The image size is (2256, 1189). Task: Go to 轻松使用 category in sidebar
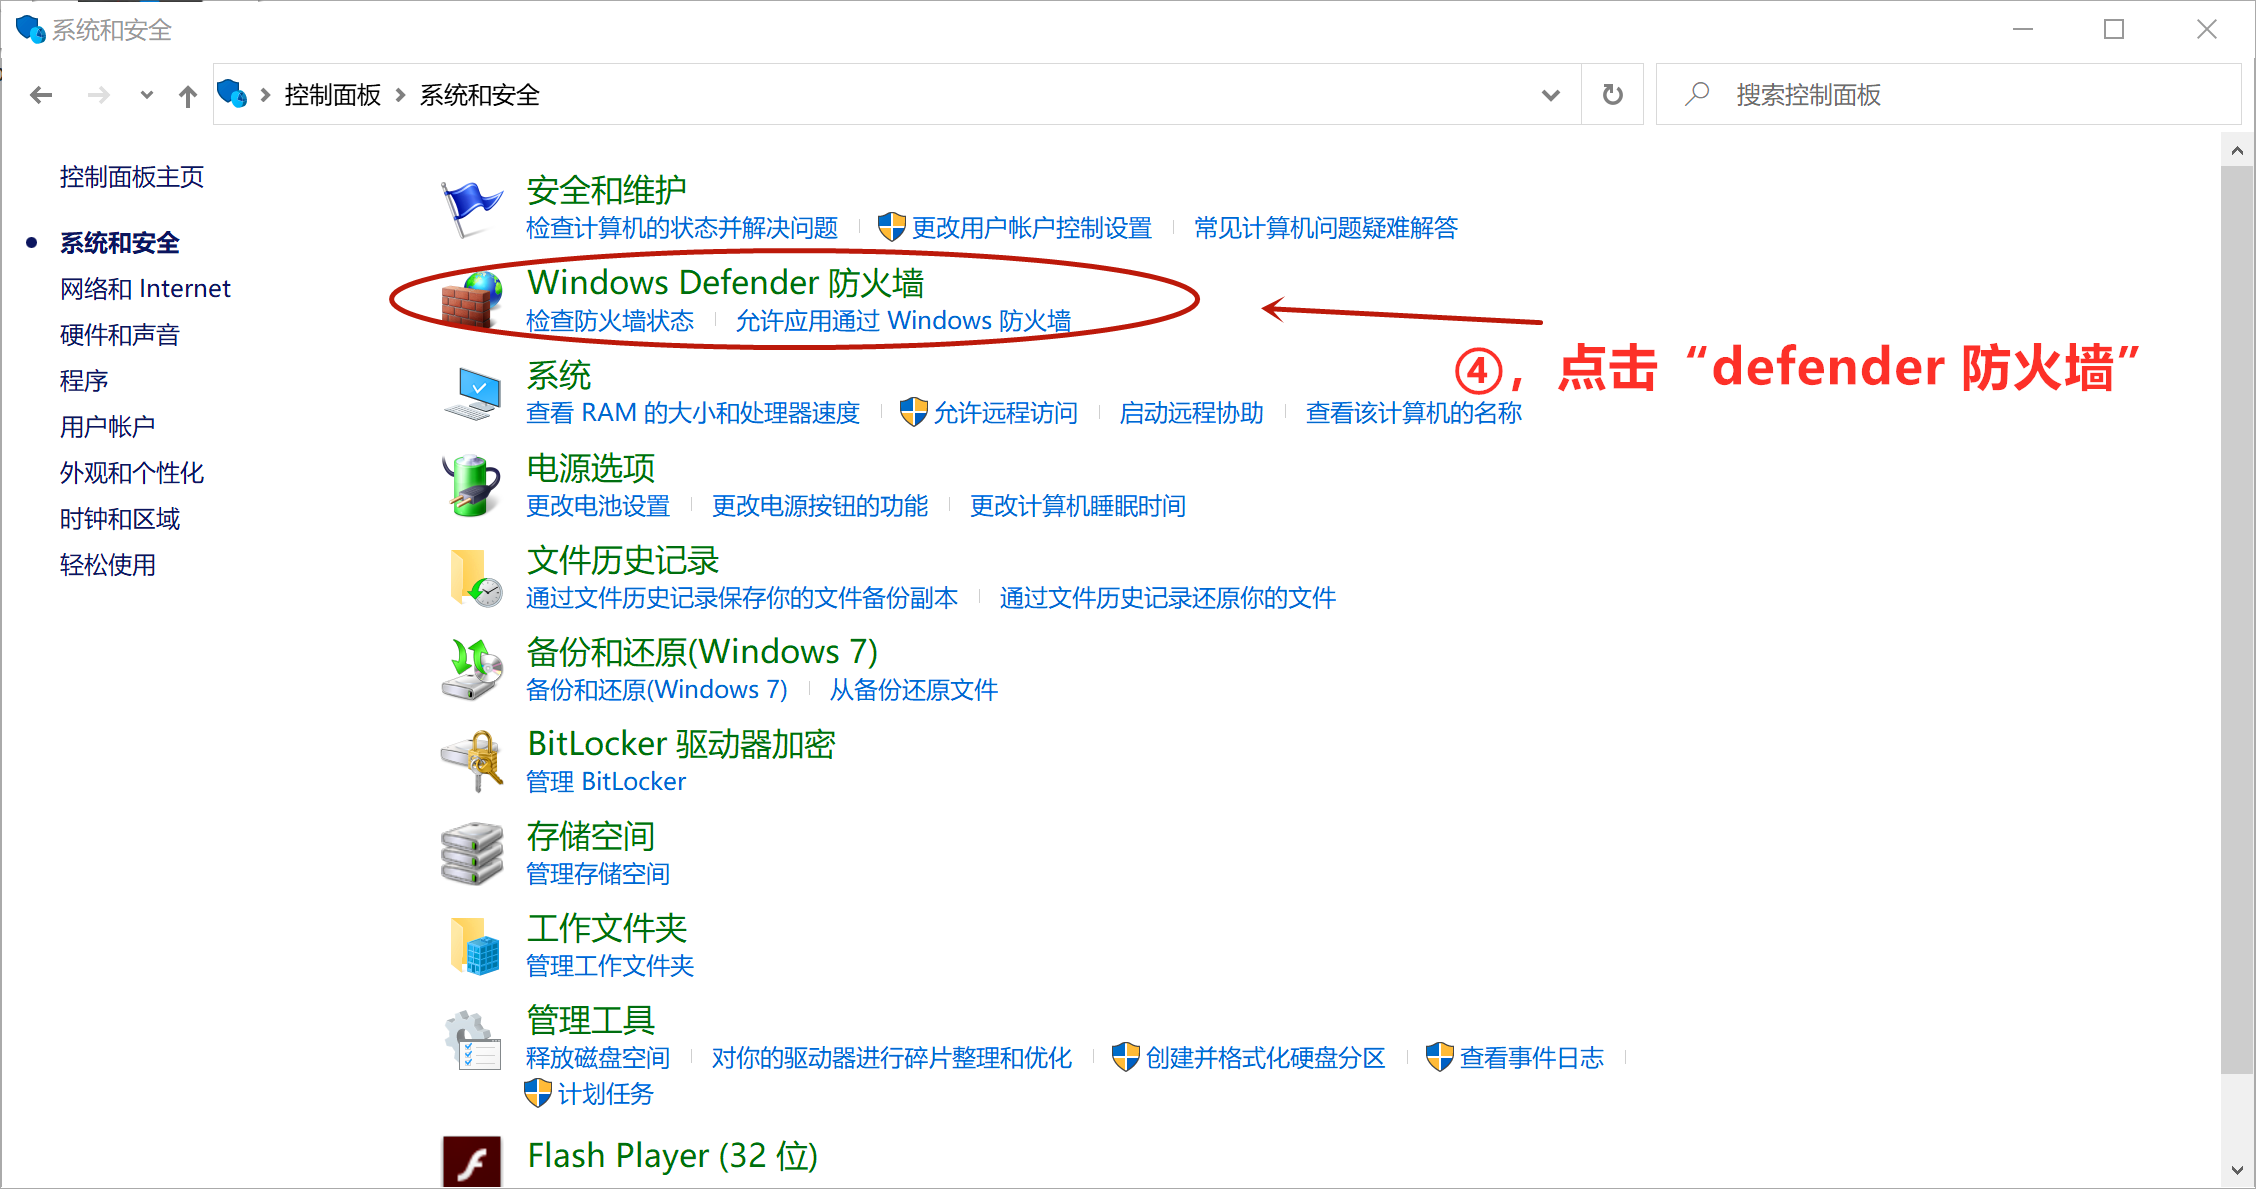pyautogui.click(x=108, y=565)
